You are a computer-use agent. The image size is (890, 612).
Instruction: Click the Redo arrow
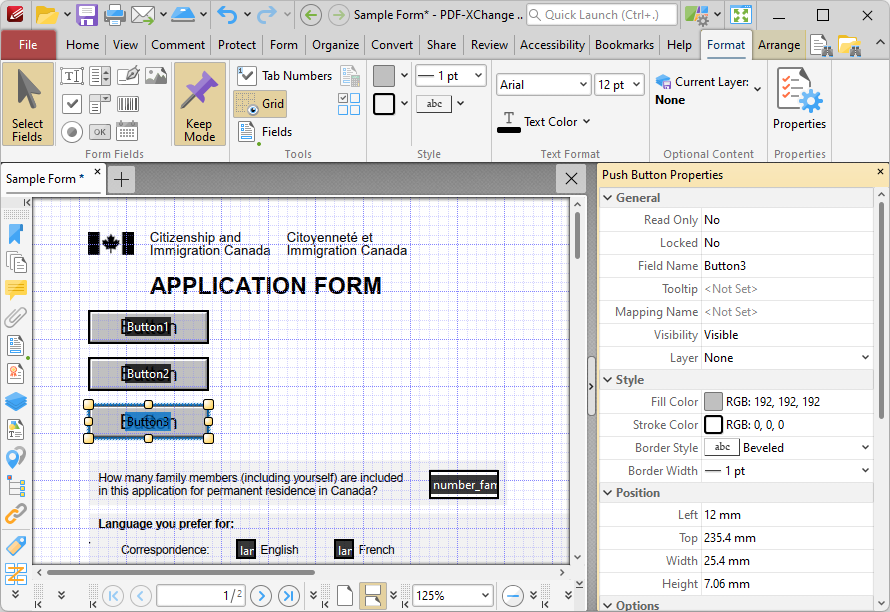(267, 15)
